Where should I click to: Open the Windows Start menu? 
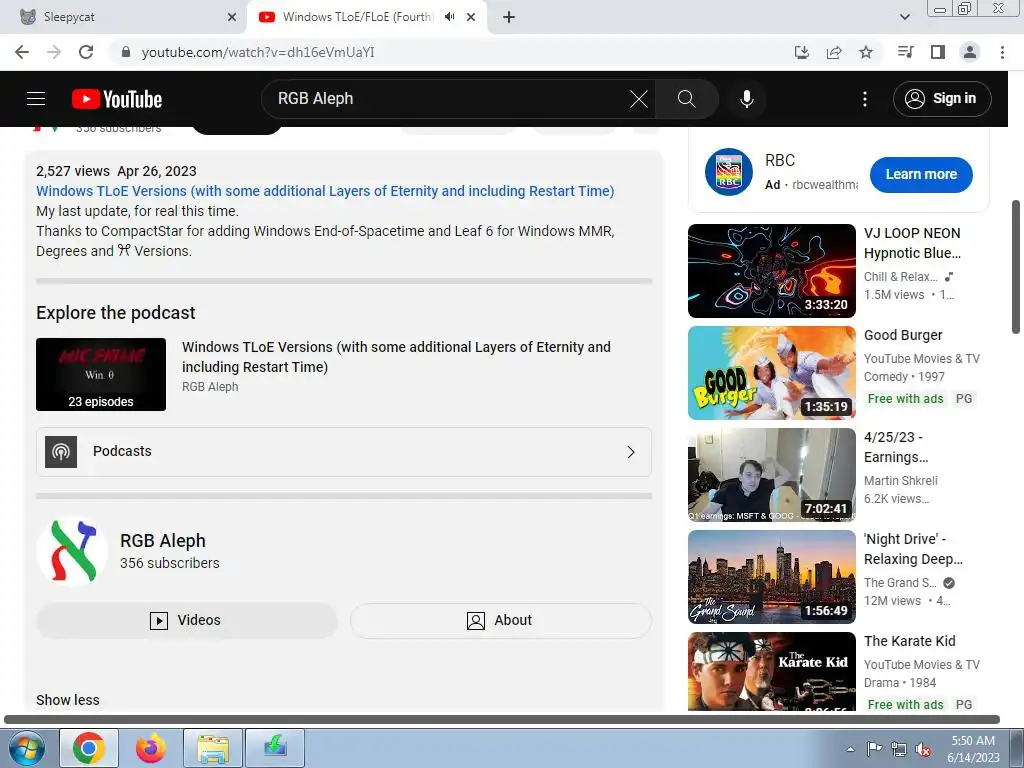[27, 748]
